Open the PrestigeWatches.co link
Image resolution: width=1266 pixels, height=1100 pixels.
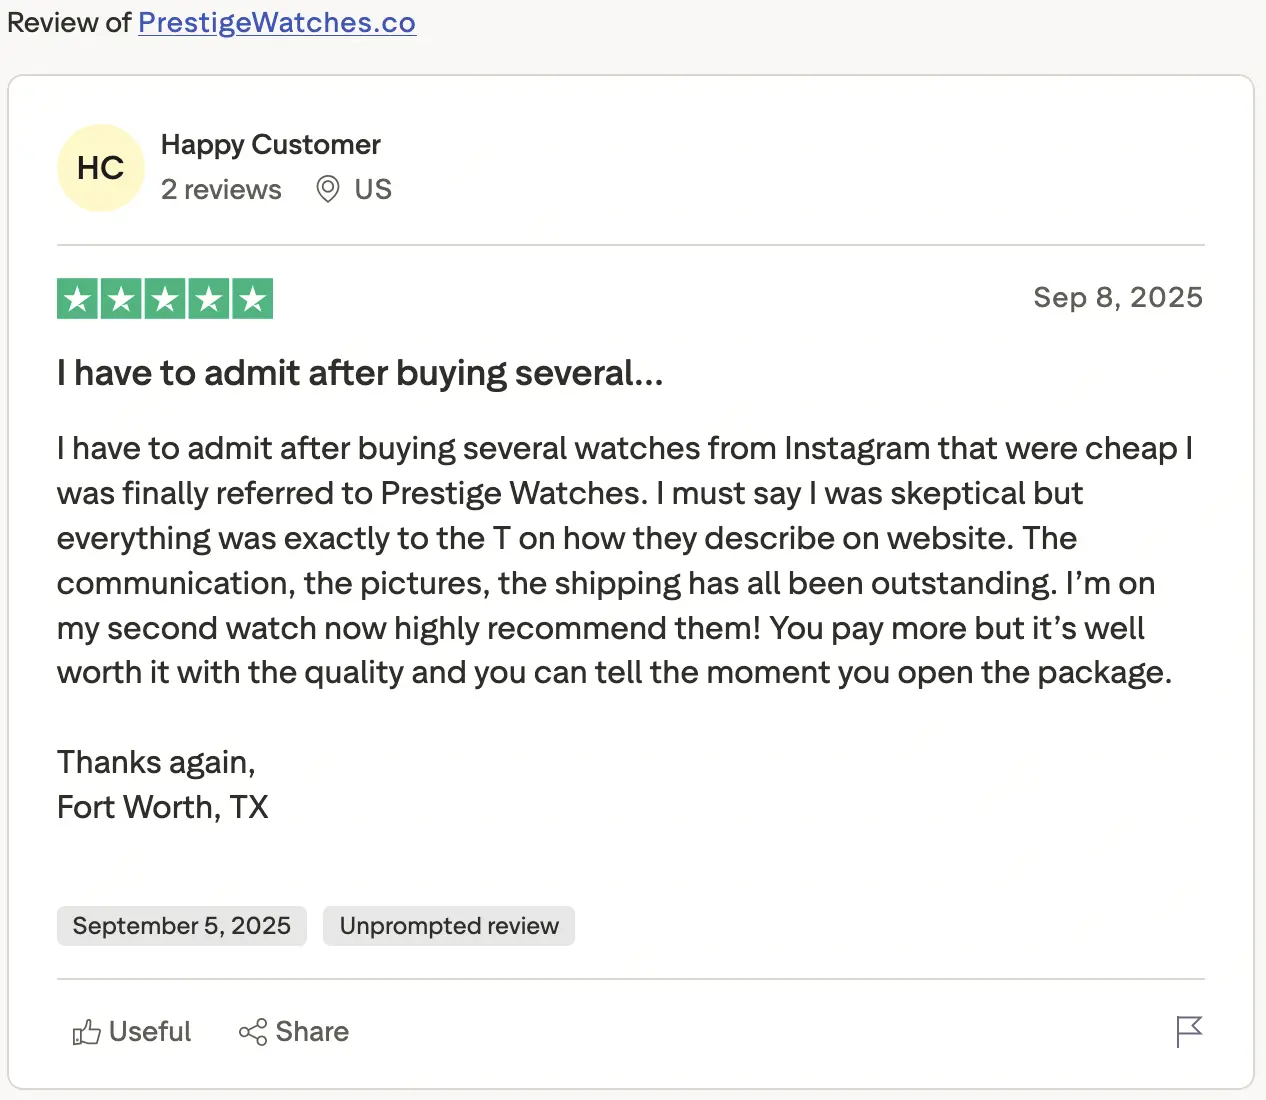click(x=276, y=23)
